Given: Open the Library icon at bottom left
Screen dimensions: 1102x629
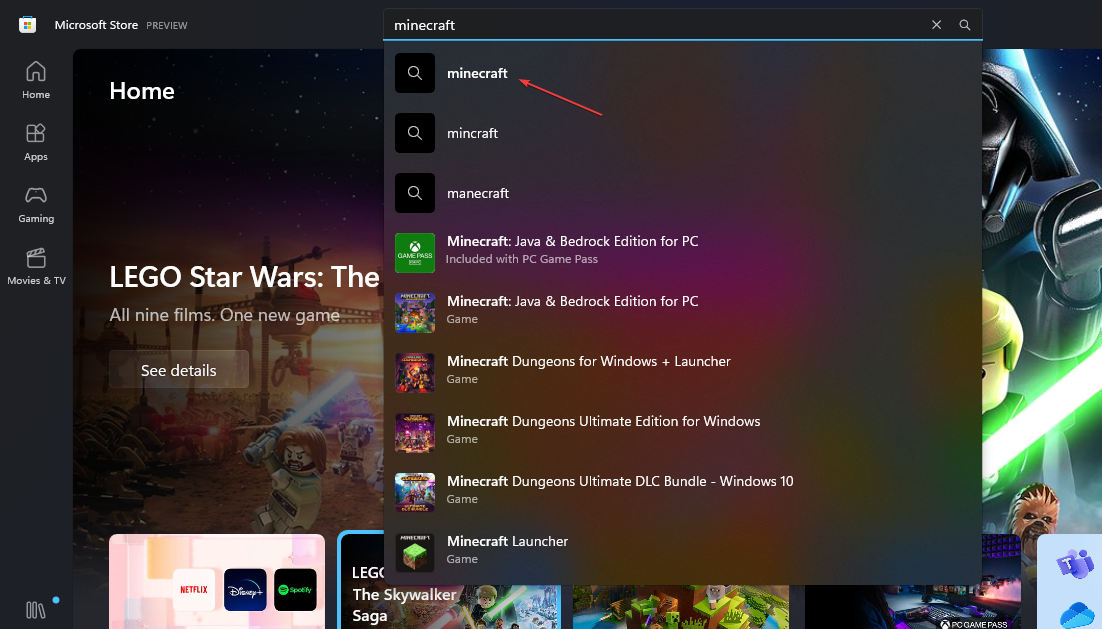Looking at the screenshot, I should click(x=35, y=608).
